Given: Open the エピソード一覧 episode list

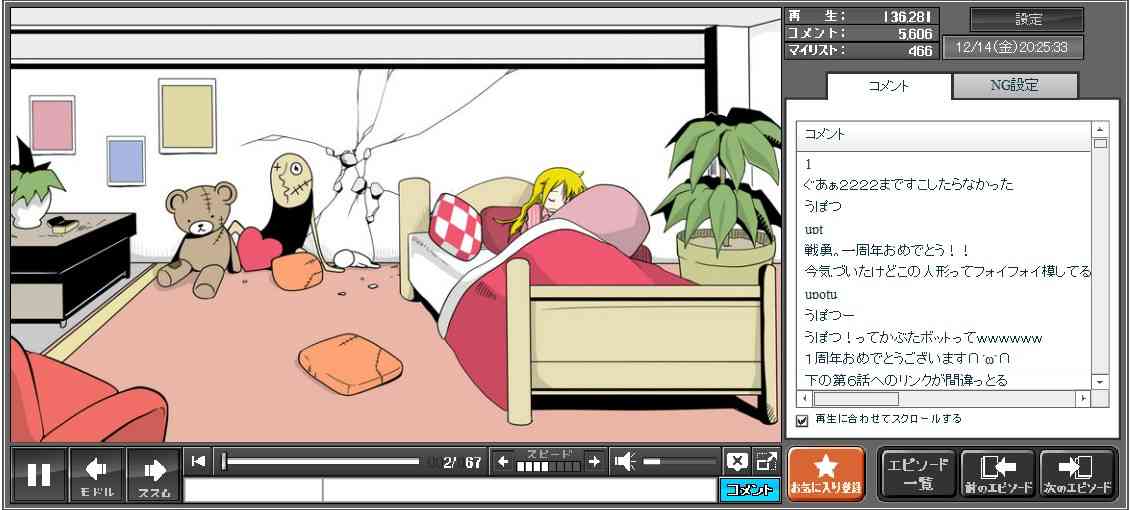Looking at the screenshot, I should point(918,474).
